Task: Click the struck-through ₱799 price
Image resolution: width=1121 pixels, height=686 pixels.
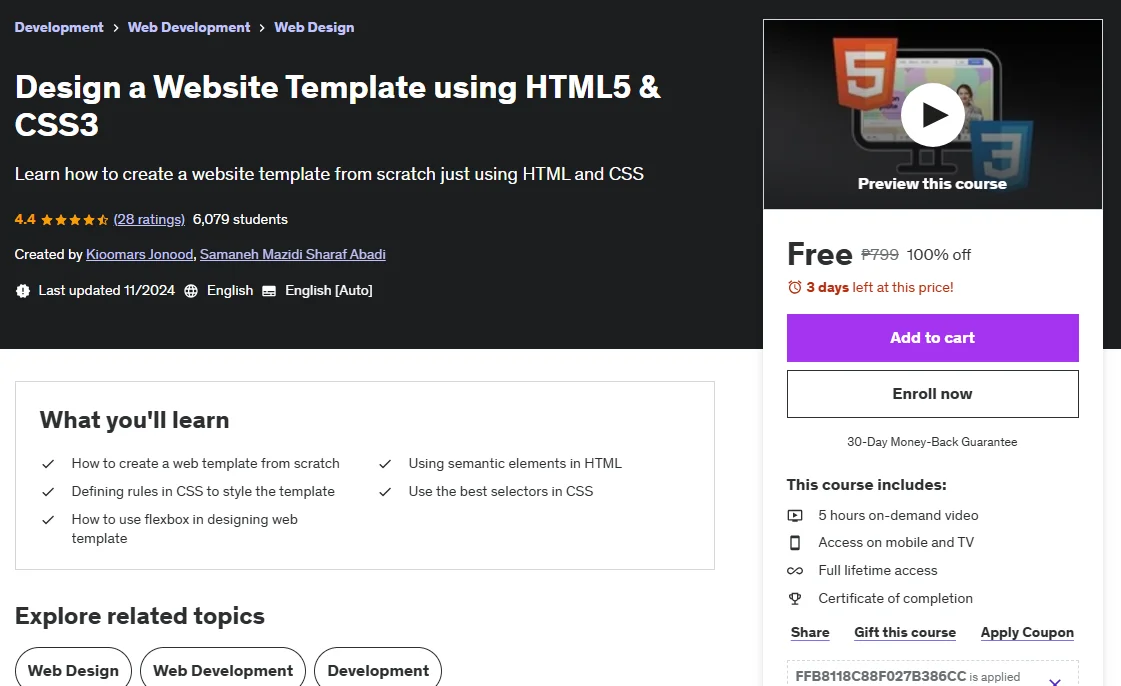Action: pyautogui.click(x=880, y=254)
